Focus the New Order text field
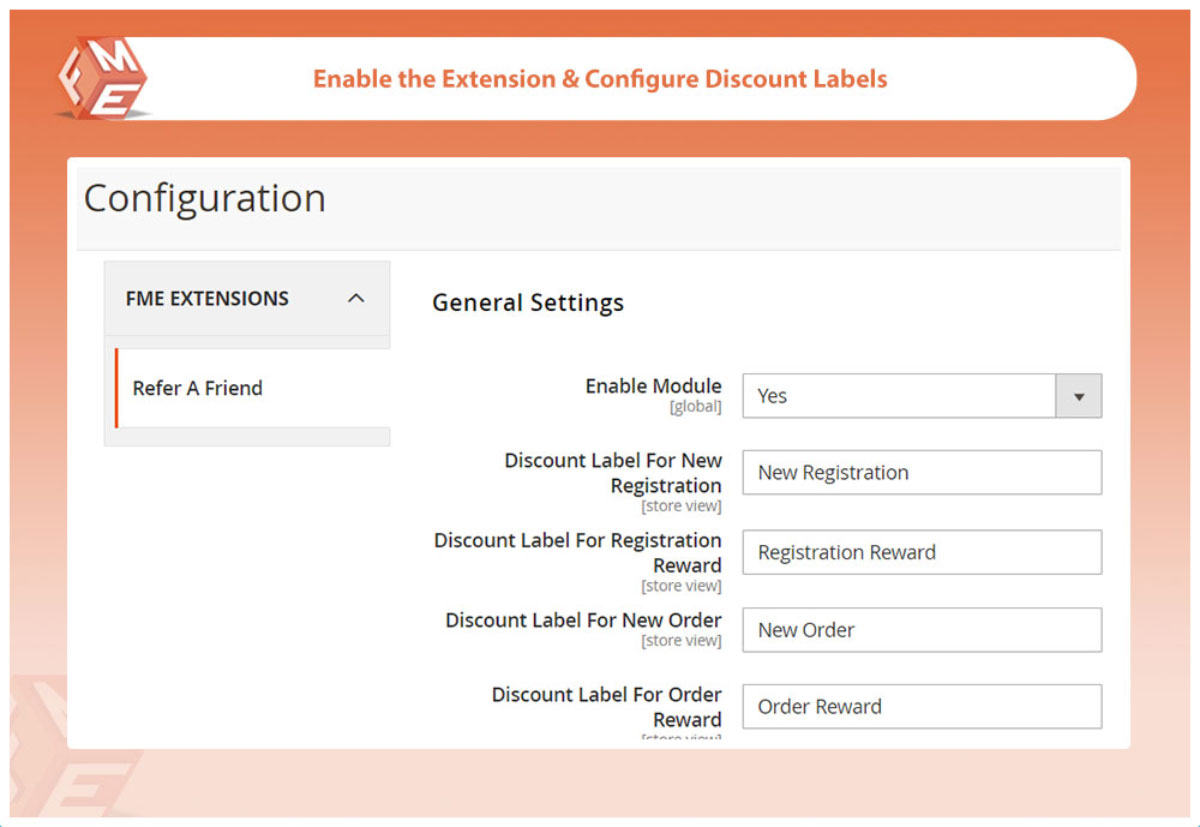 click(921, 630)
